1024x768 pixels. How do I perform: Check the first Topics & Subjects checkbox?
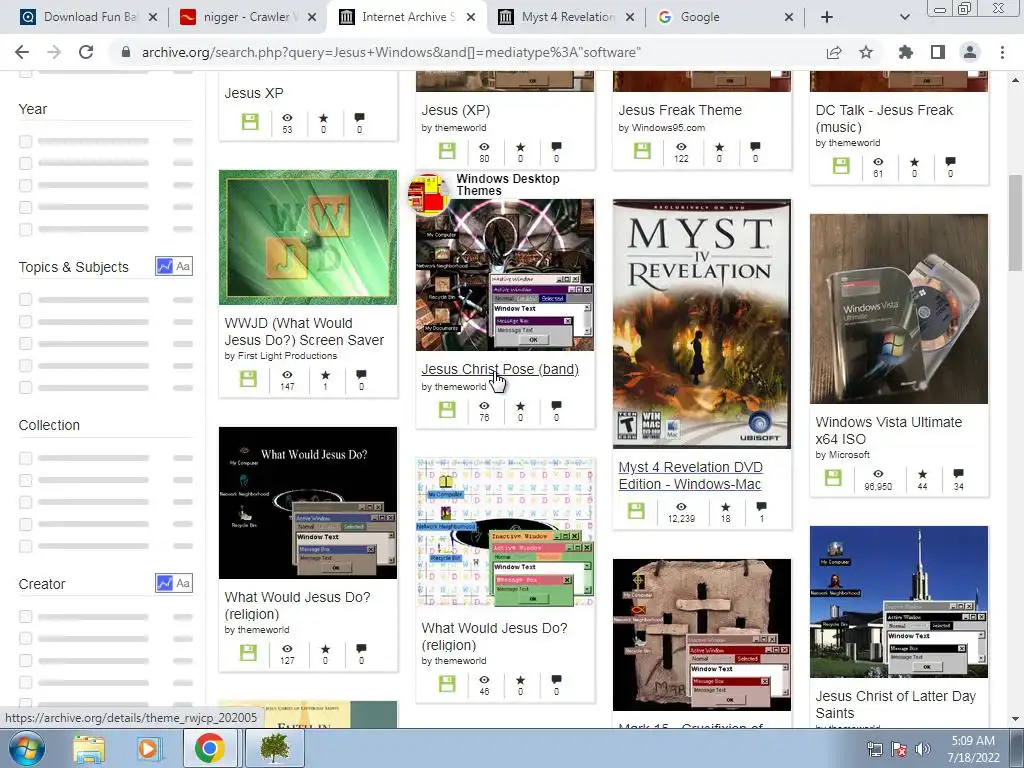[x=25, y=299]
